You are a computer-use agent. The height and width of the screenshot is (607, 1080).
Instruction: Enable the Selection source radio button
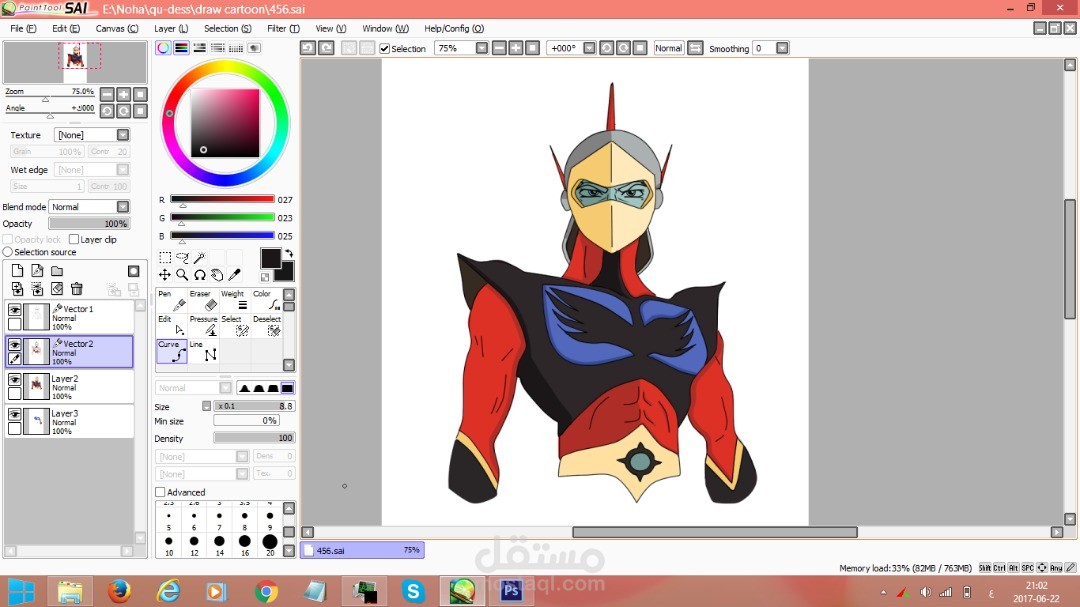[x=8, y=251]
